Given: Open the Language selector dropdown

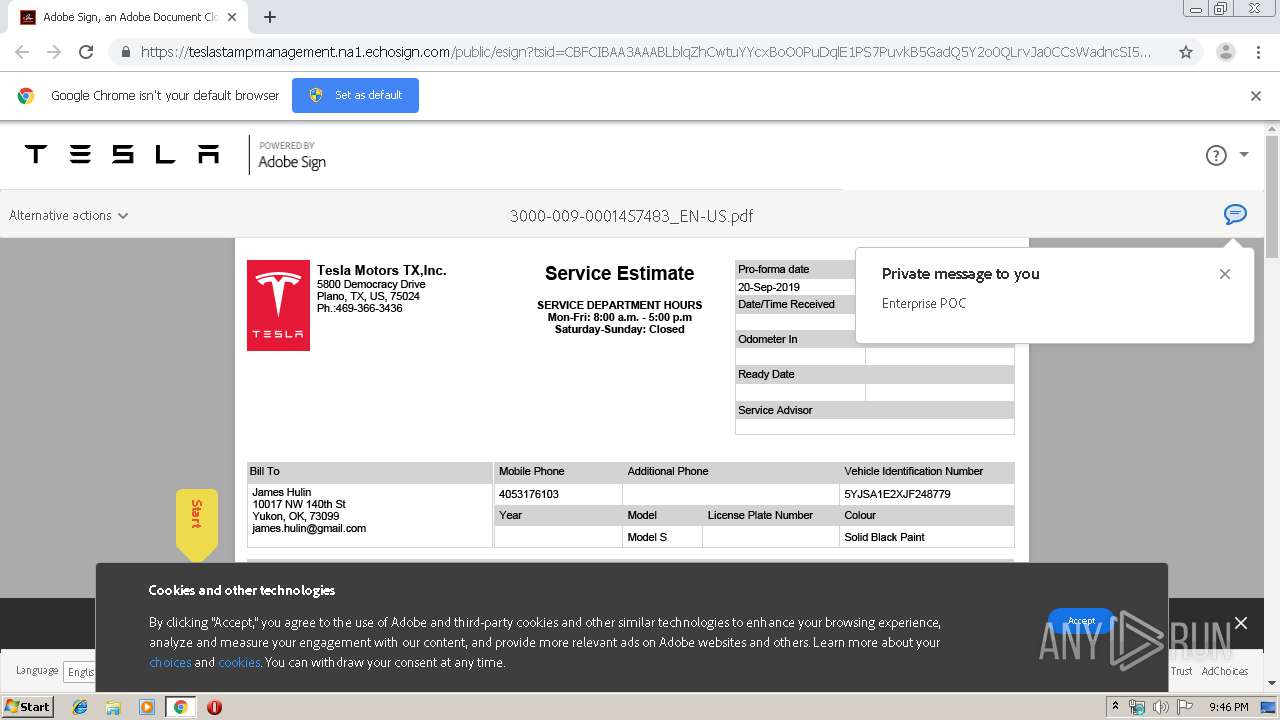Looking at the screenshot, I should click(80, 672).
